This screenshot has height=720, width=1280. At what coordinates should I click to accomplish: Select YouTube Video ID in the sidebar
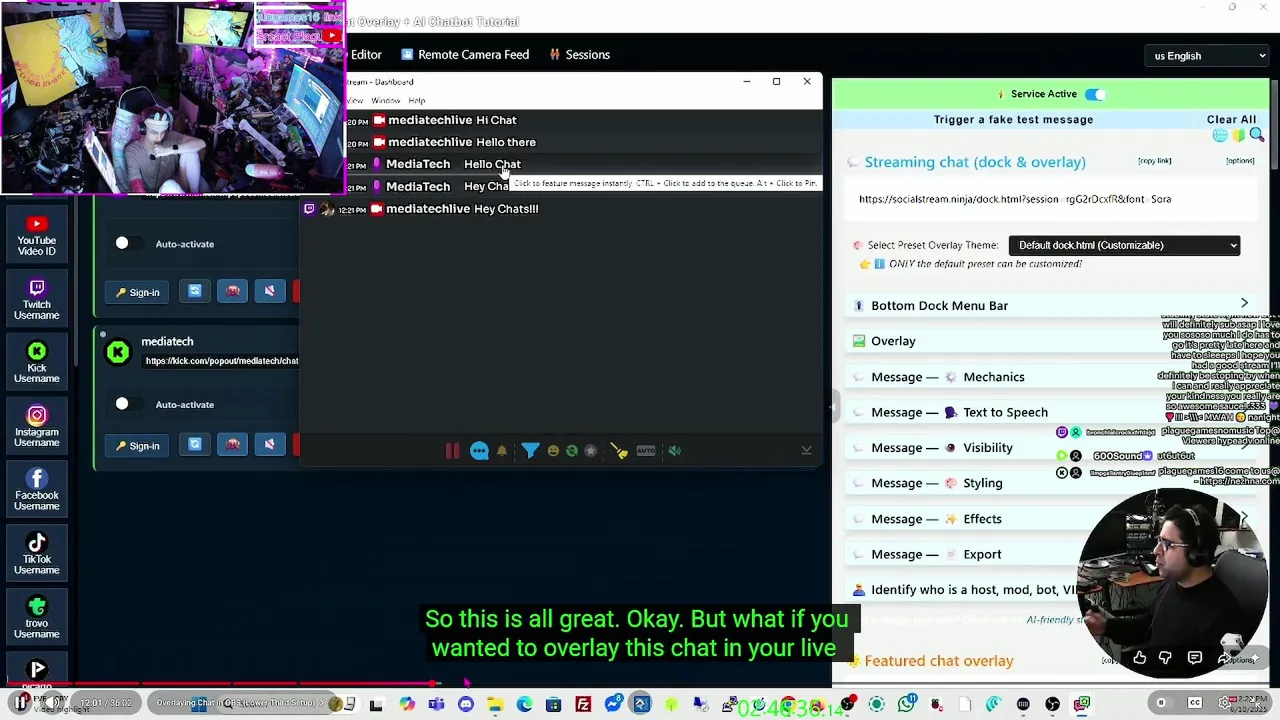tap(37, 236)
